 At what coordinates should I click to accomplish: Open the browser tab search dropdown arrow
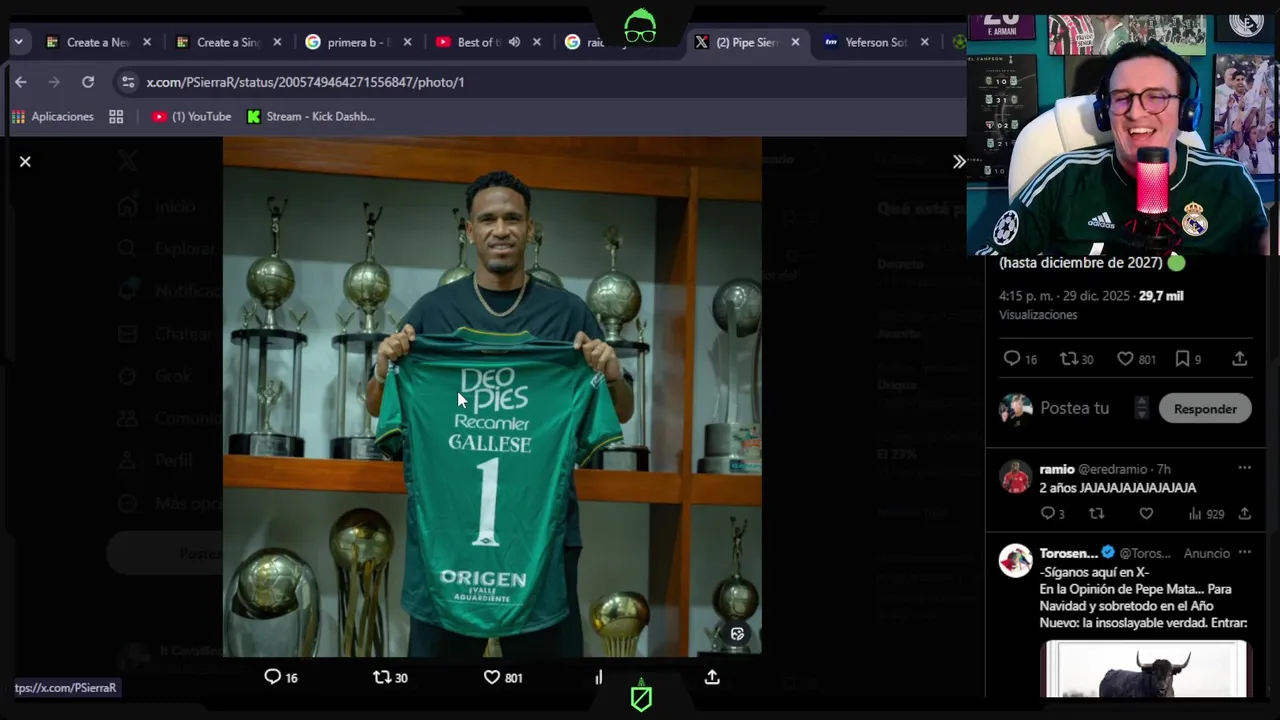click(18, 42)
